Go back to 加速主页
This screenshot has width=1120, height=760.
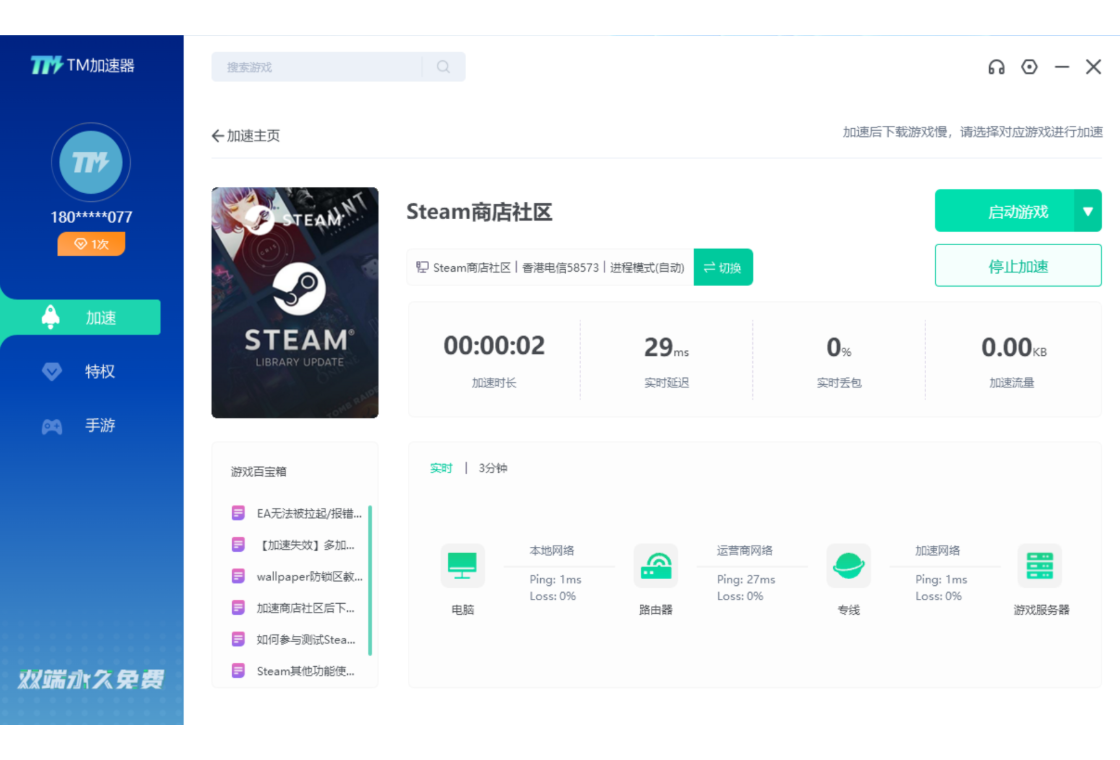click(246, 136)
